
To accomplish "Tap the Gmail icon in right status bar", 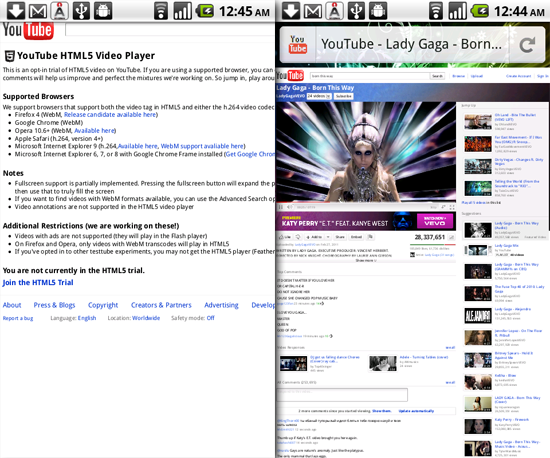I will coord(313,11).
